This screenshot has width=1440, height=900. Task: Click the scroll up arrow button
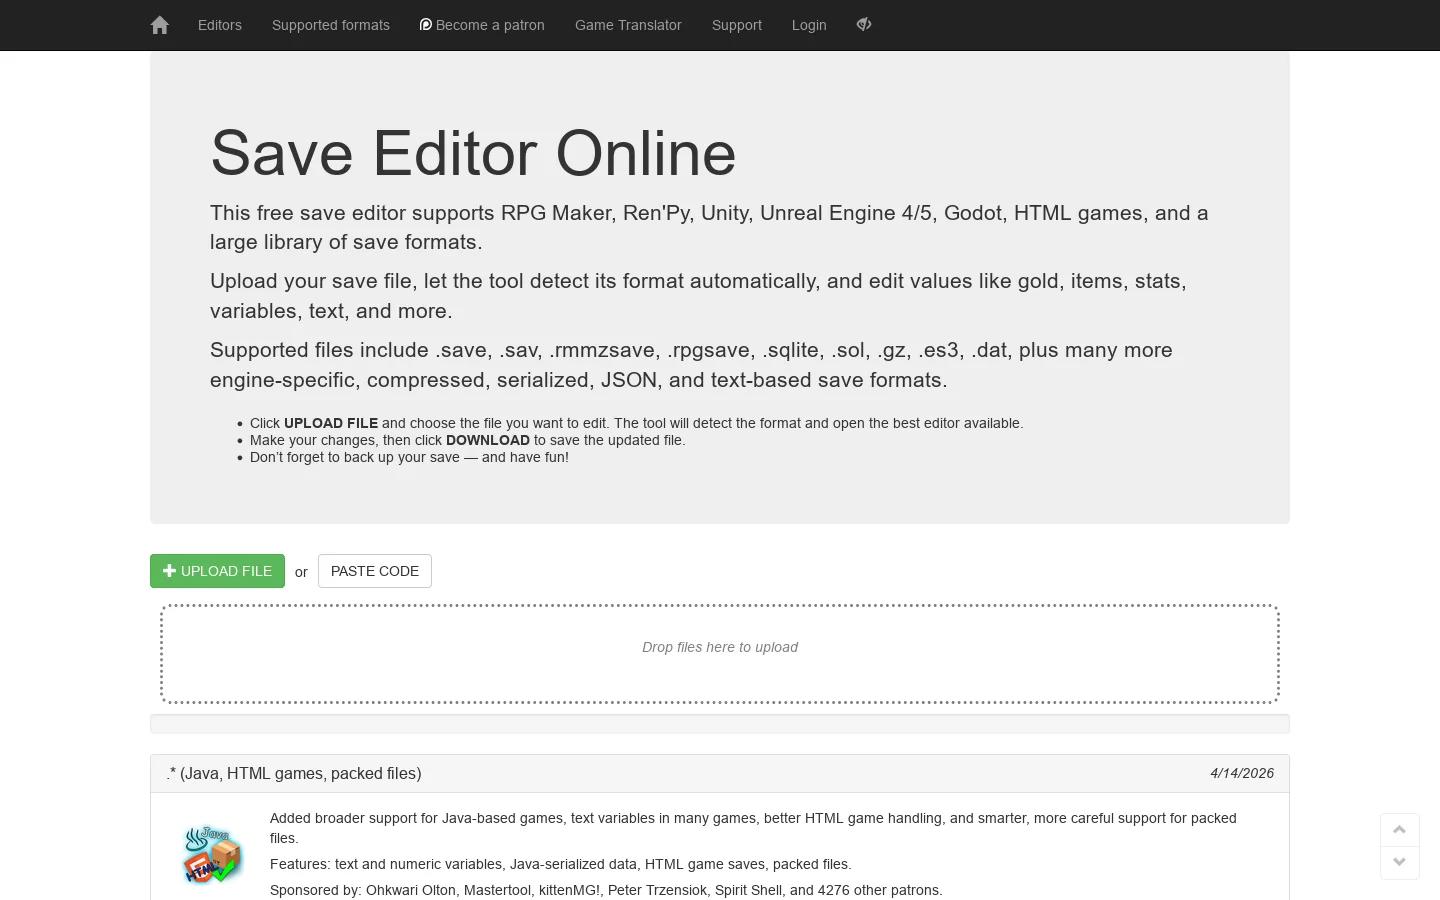1400,830
